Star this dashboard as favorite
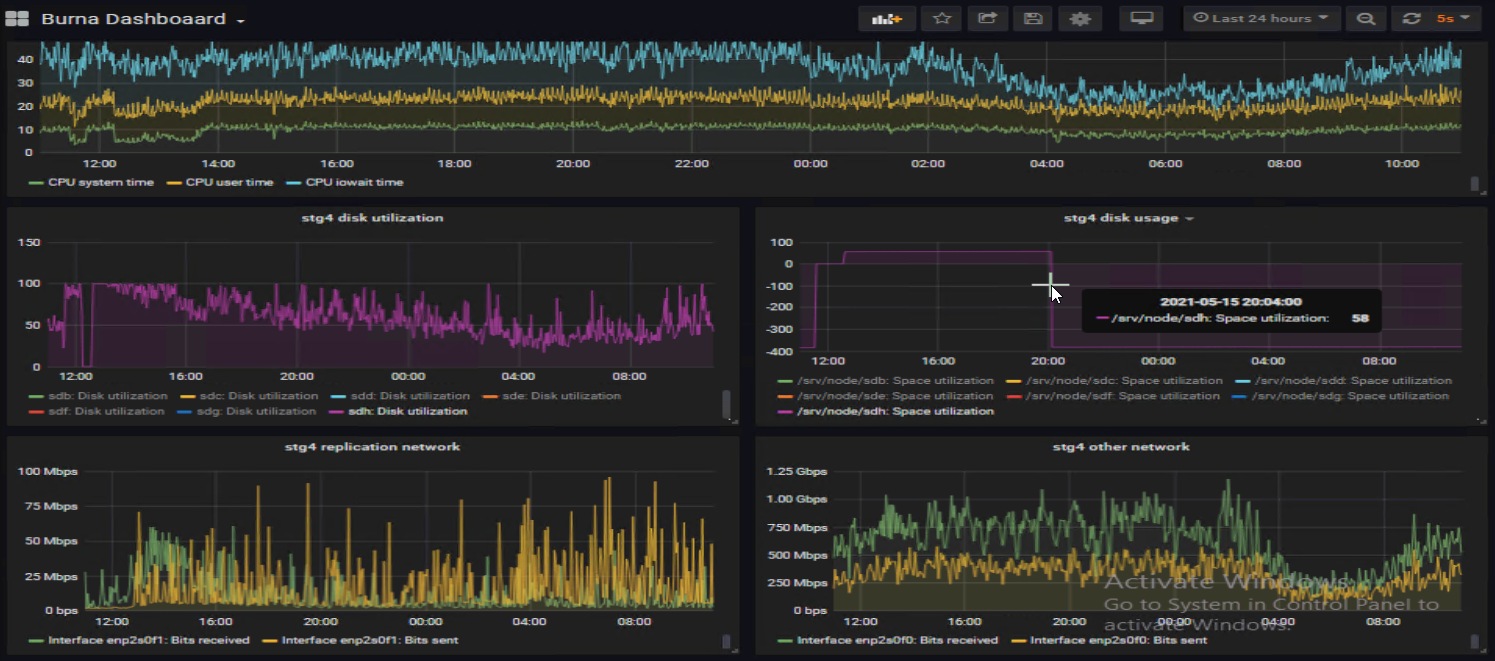 click(x=940, y=19)
